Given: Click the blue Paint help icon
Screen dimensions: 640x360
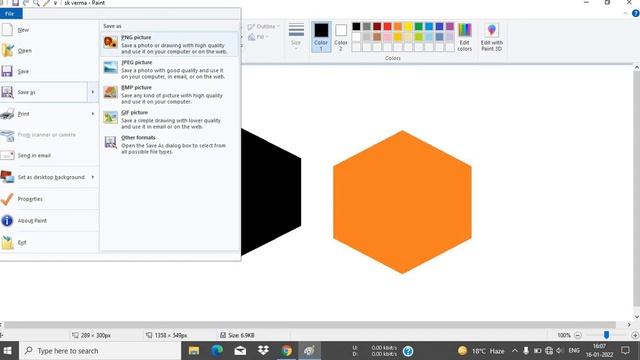Looking at the screenshot, I should tap(636, 13).
